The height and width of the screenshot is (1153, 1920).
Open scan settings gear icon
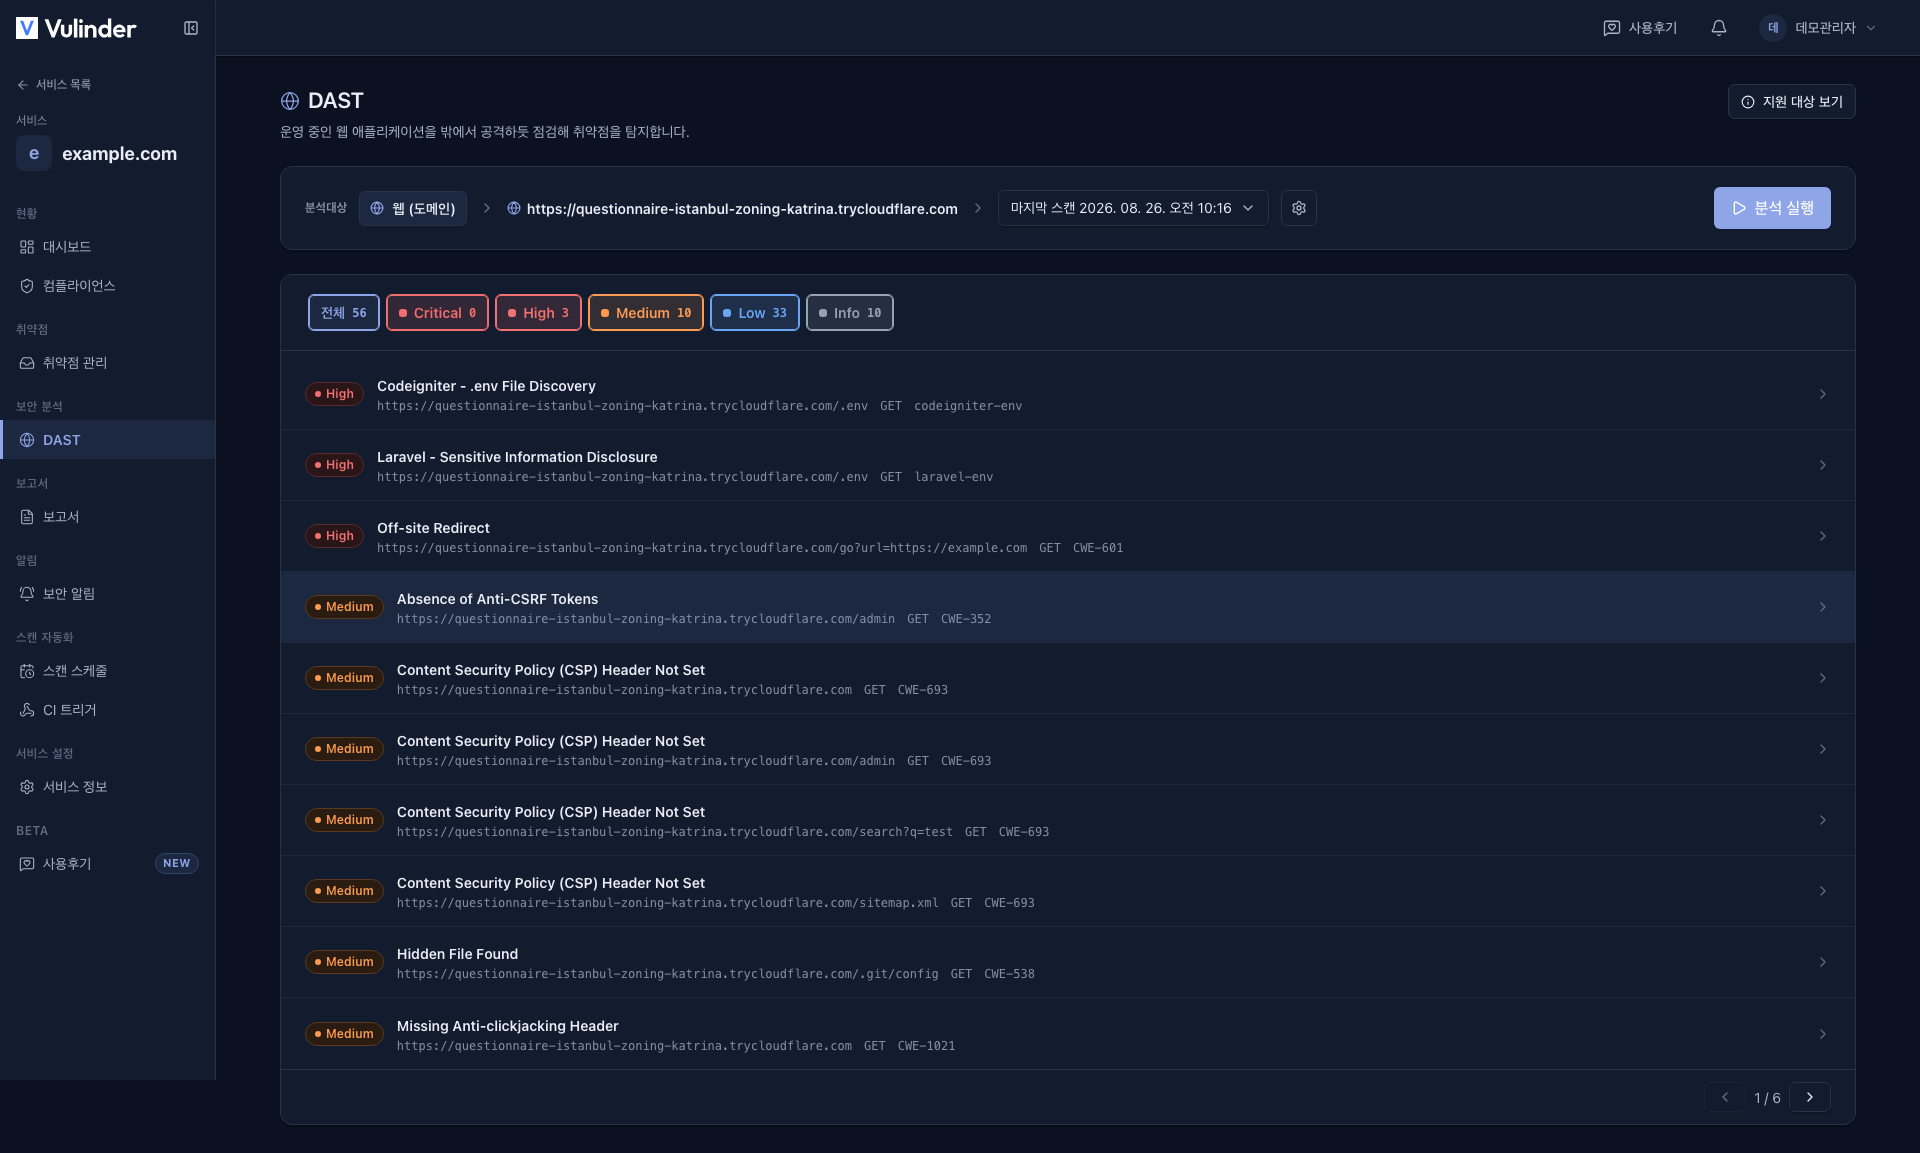tap(1299, 208)
